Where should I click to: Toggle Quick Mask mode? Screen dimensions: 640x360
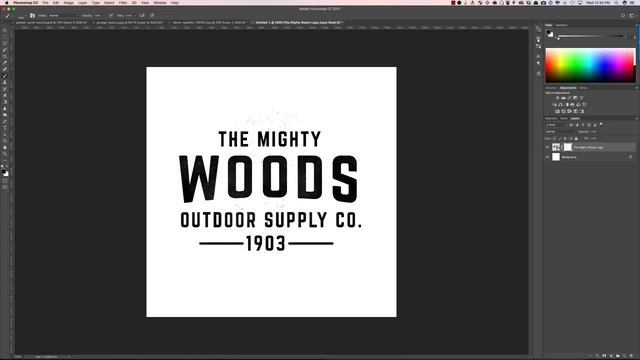(x=5, y=180)
